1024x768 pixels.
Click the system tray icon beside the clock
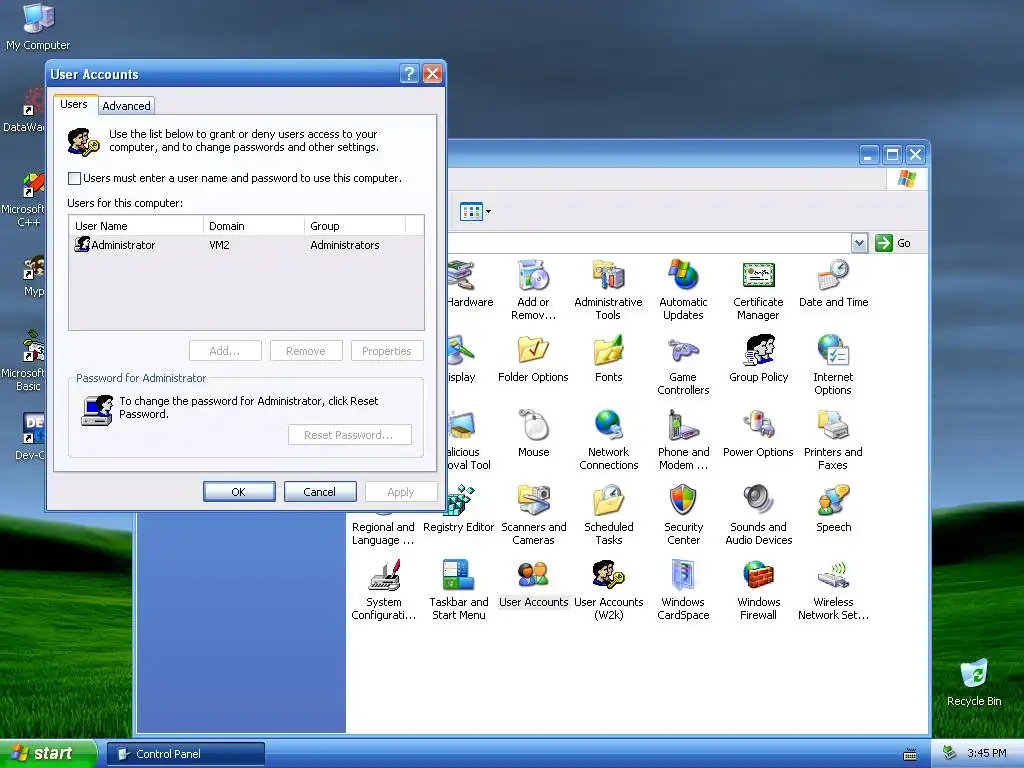[x=950, y=753]
